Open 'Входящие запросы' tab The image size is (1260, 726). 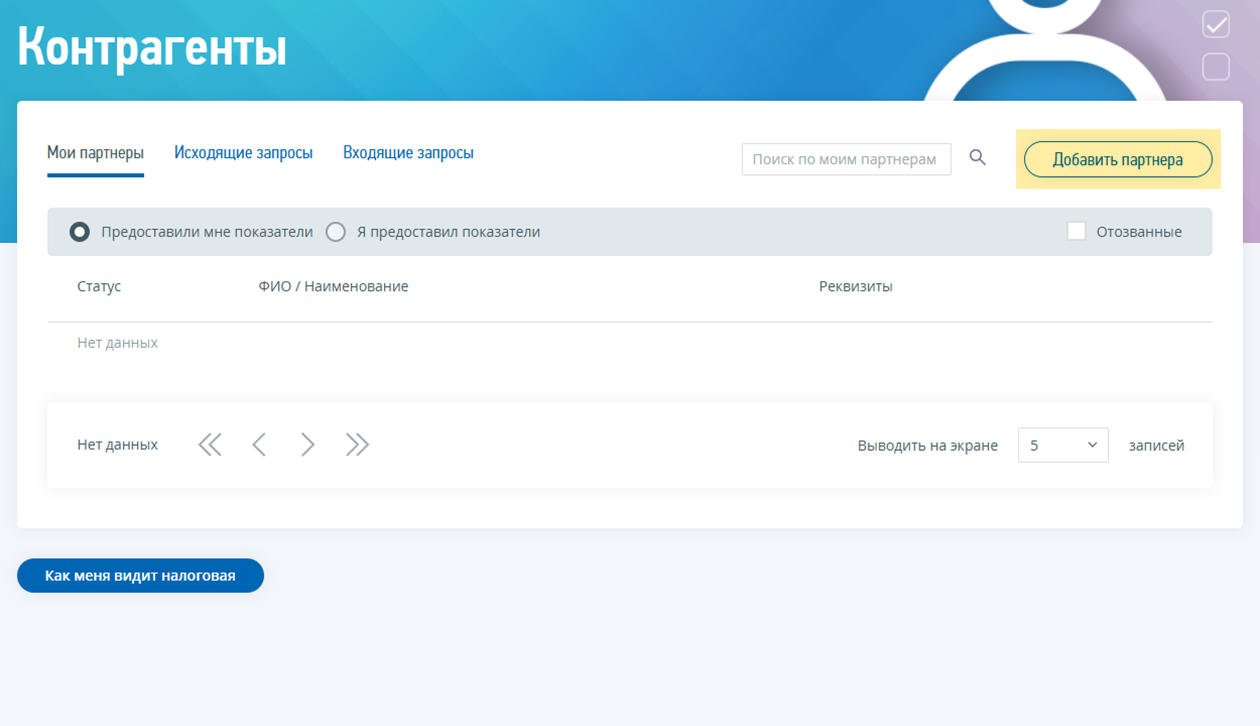[x=408, y=153]
